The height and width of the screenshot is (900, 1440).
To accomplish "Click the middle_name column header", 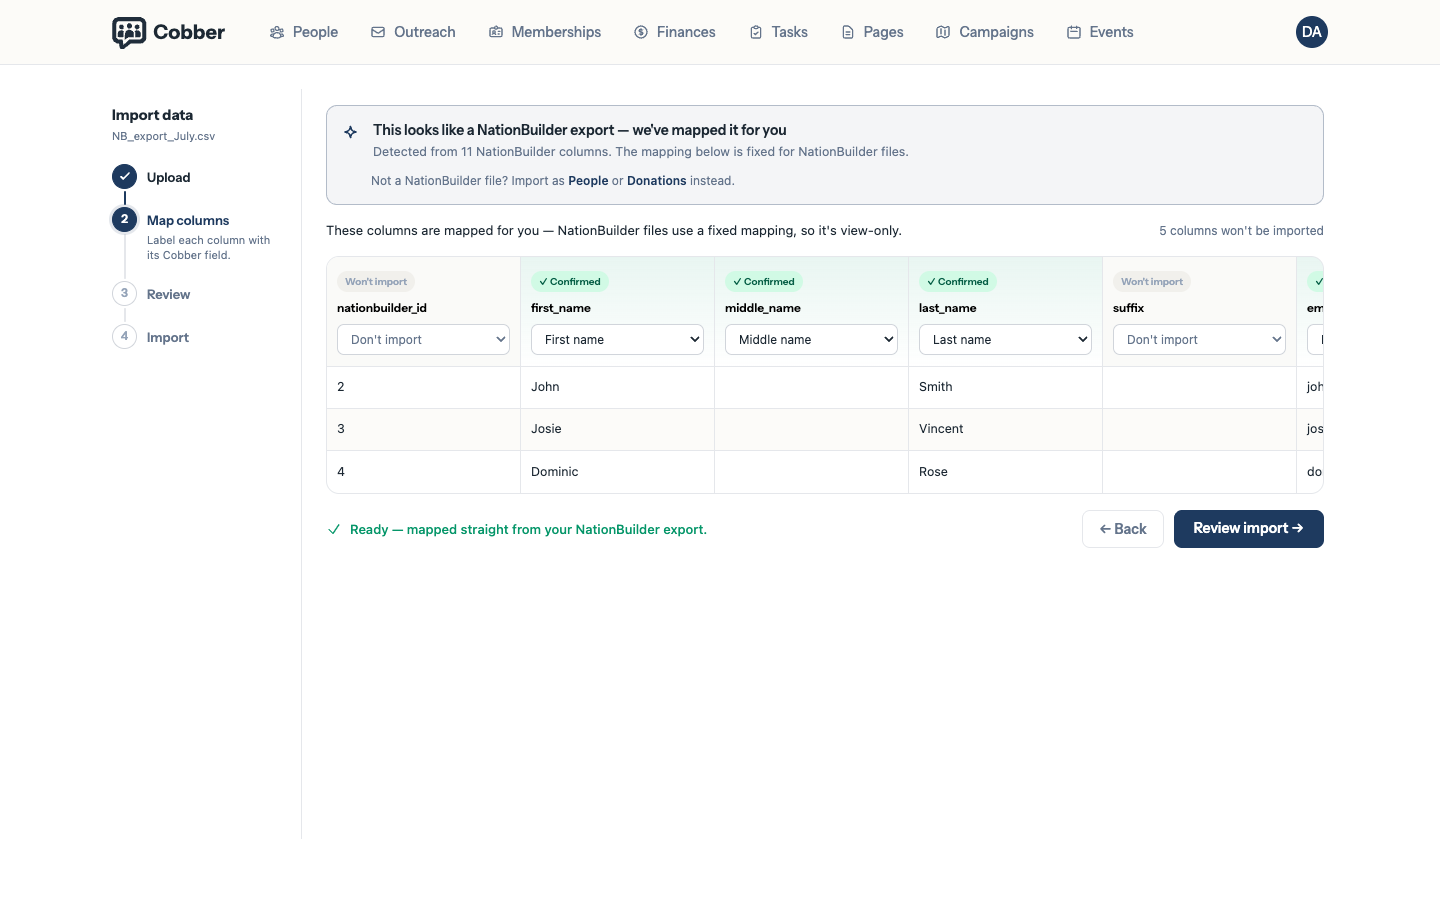I will click(x=763, y=308).
